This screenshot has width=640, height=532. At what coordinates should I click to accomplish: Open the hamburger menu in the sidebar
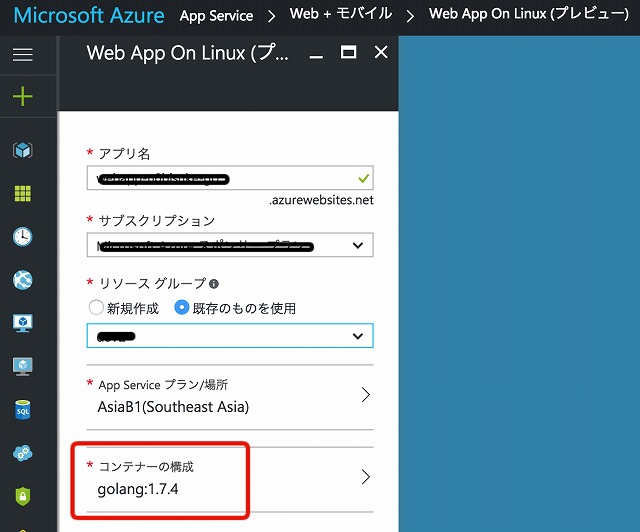point(22,55)
